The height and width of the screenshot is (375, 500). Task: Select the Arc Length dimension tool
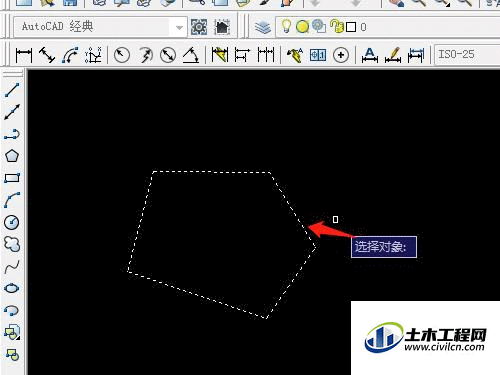70,55
